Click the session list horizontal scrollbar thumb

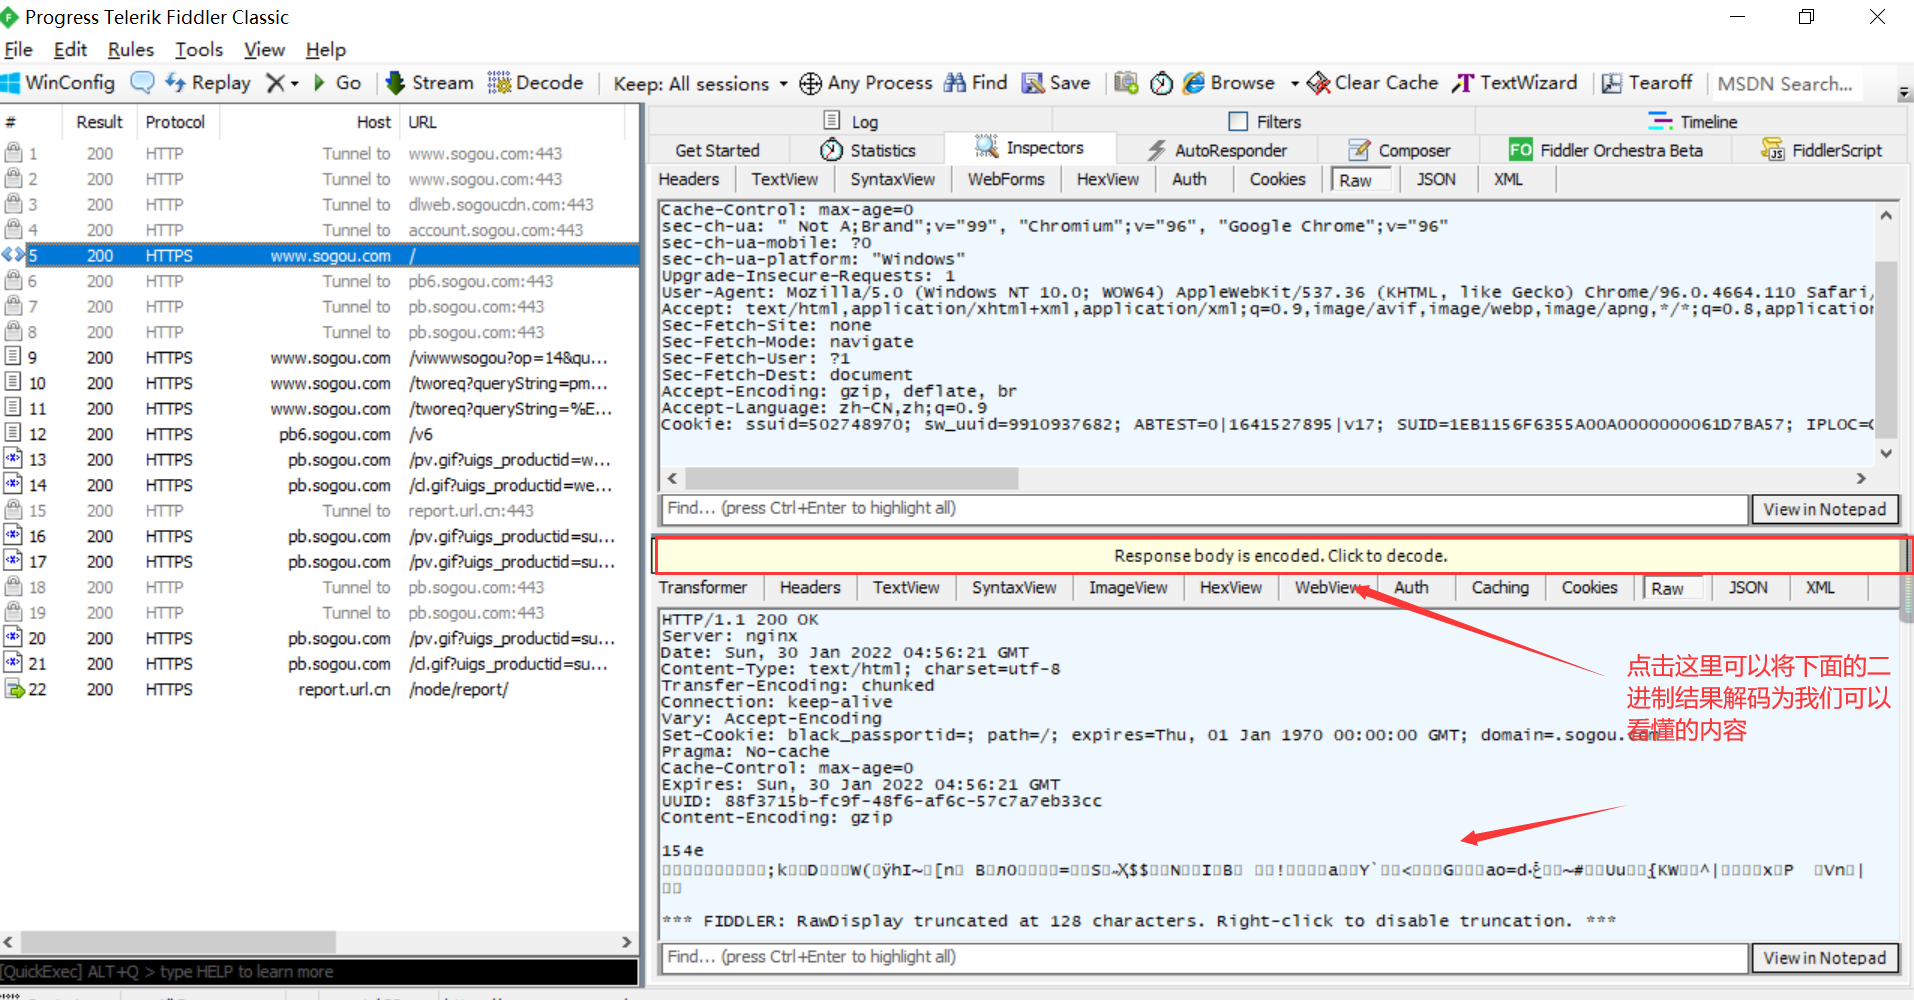[x=178, y=942]
